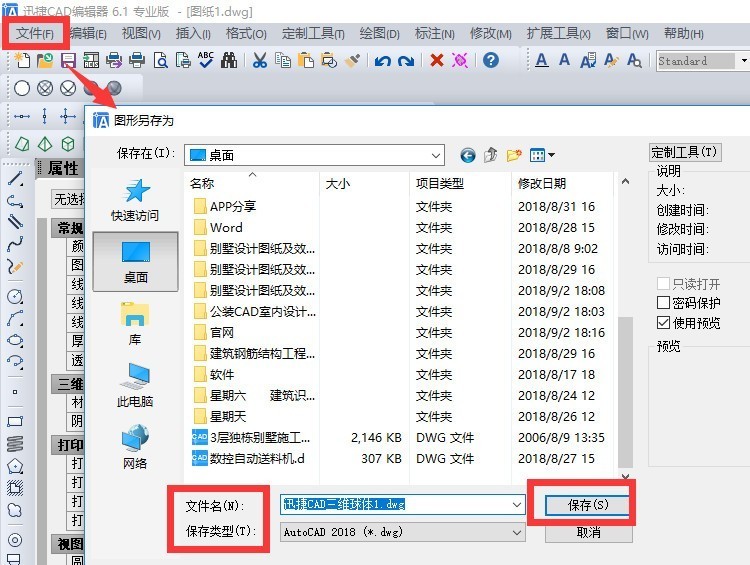750x565 pixels.
Task: Open the Standard text style dropdown
Action: [x=743, y=61]
